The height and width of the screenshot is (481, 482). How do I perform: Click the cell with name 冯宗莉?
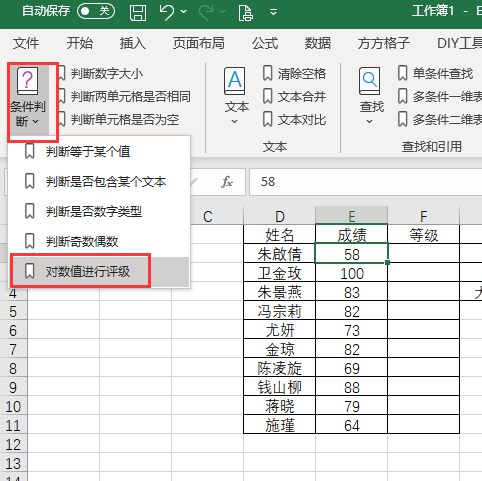[x=280, y=311]
